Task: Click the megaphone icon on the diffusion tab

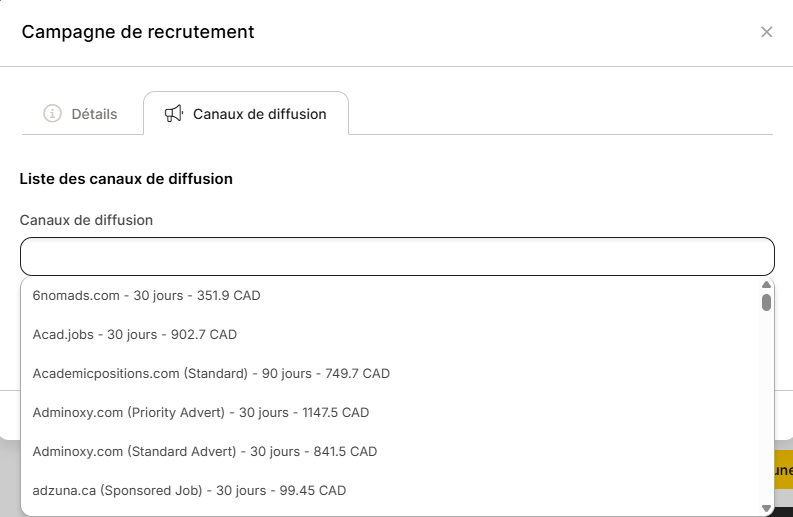Action: 173,114
